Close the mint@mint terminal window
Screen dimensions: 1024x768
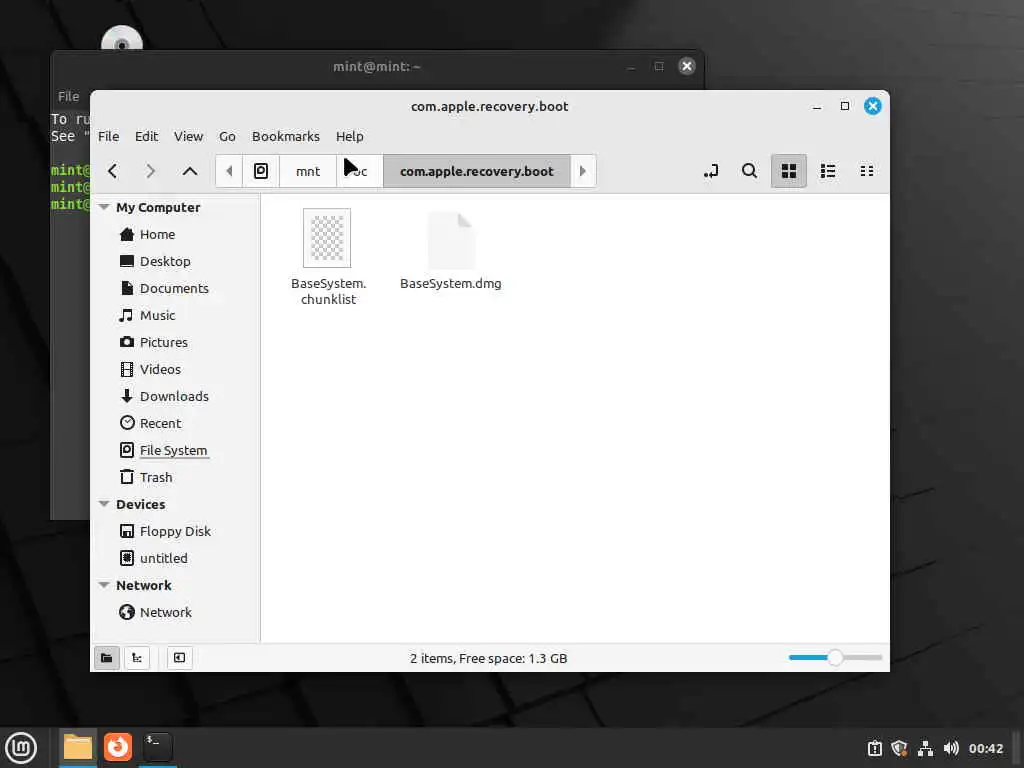(x=686, y=66)
